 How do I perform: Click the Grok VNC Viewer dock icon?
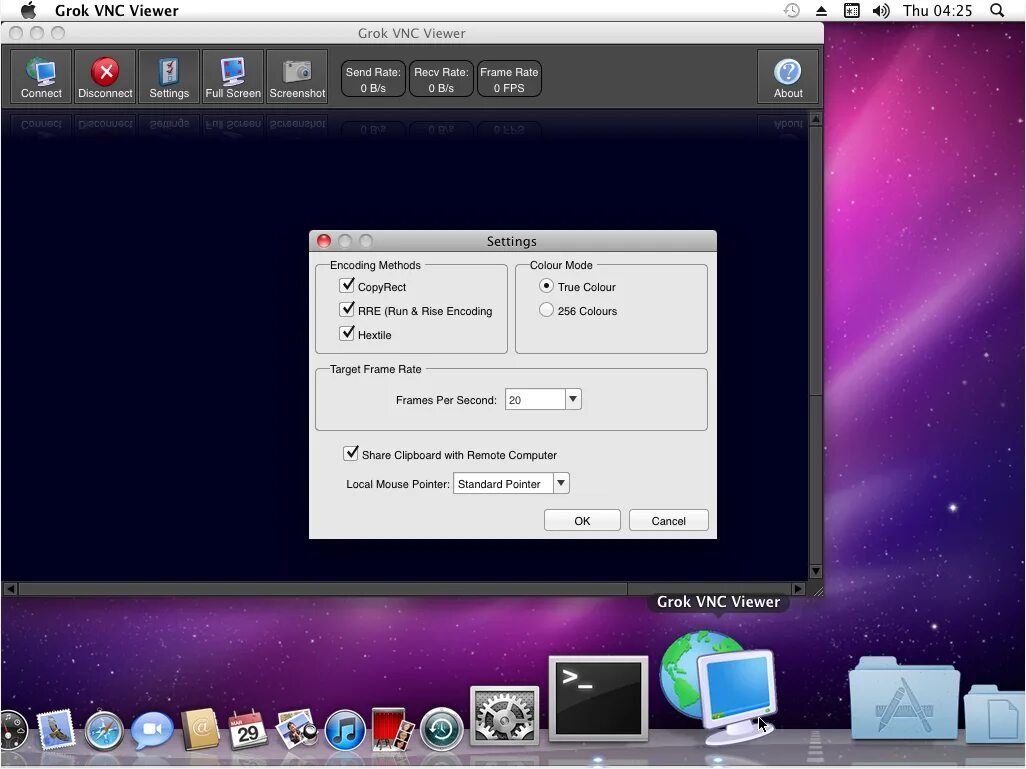(717, 687)
